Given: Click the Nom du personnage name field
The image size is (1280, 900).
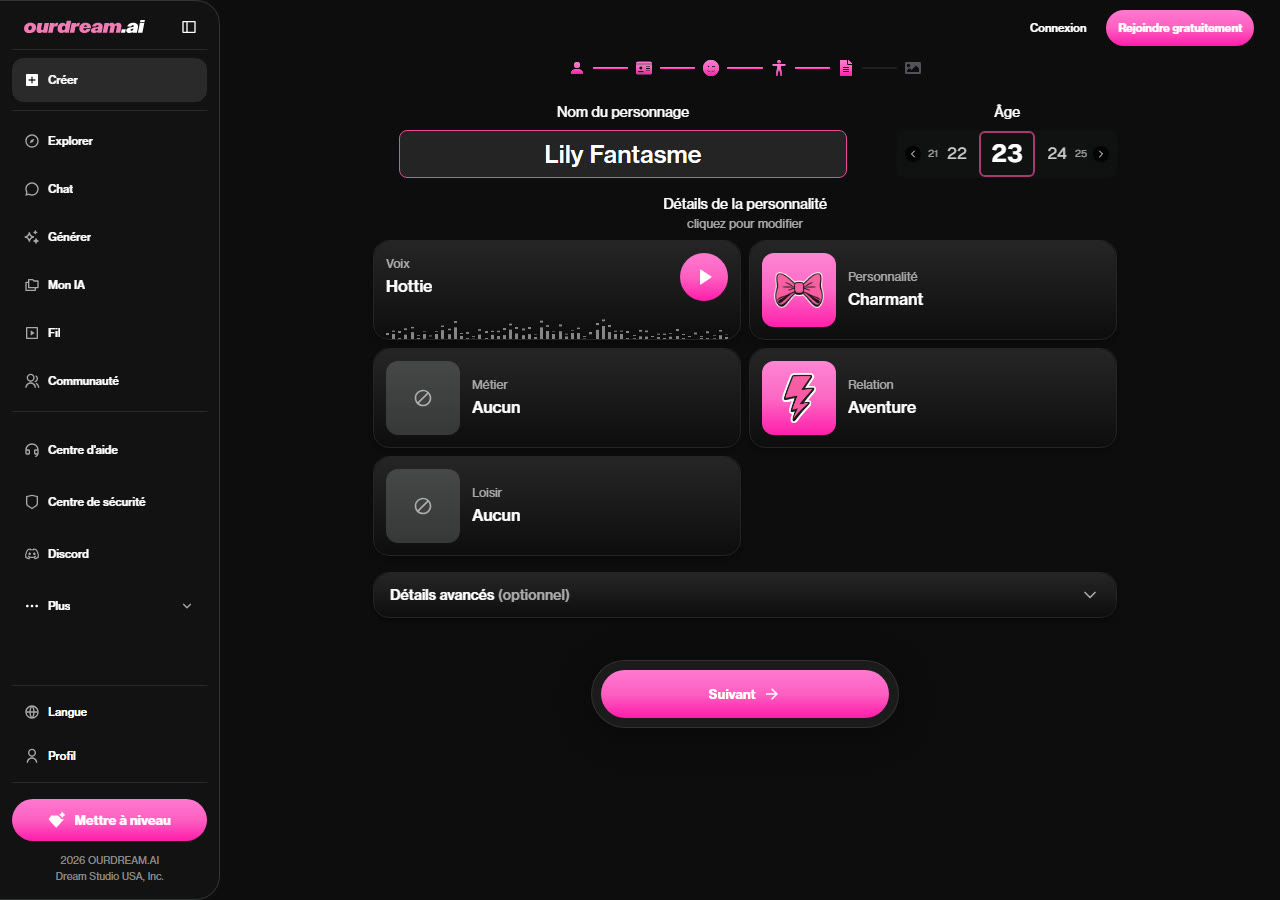Looking at the screenshot, I should tap(623, 154).
